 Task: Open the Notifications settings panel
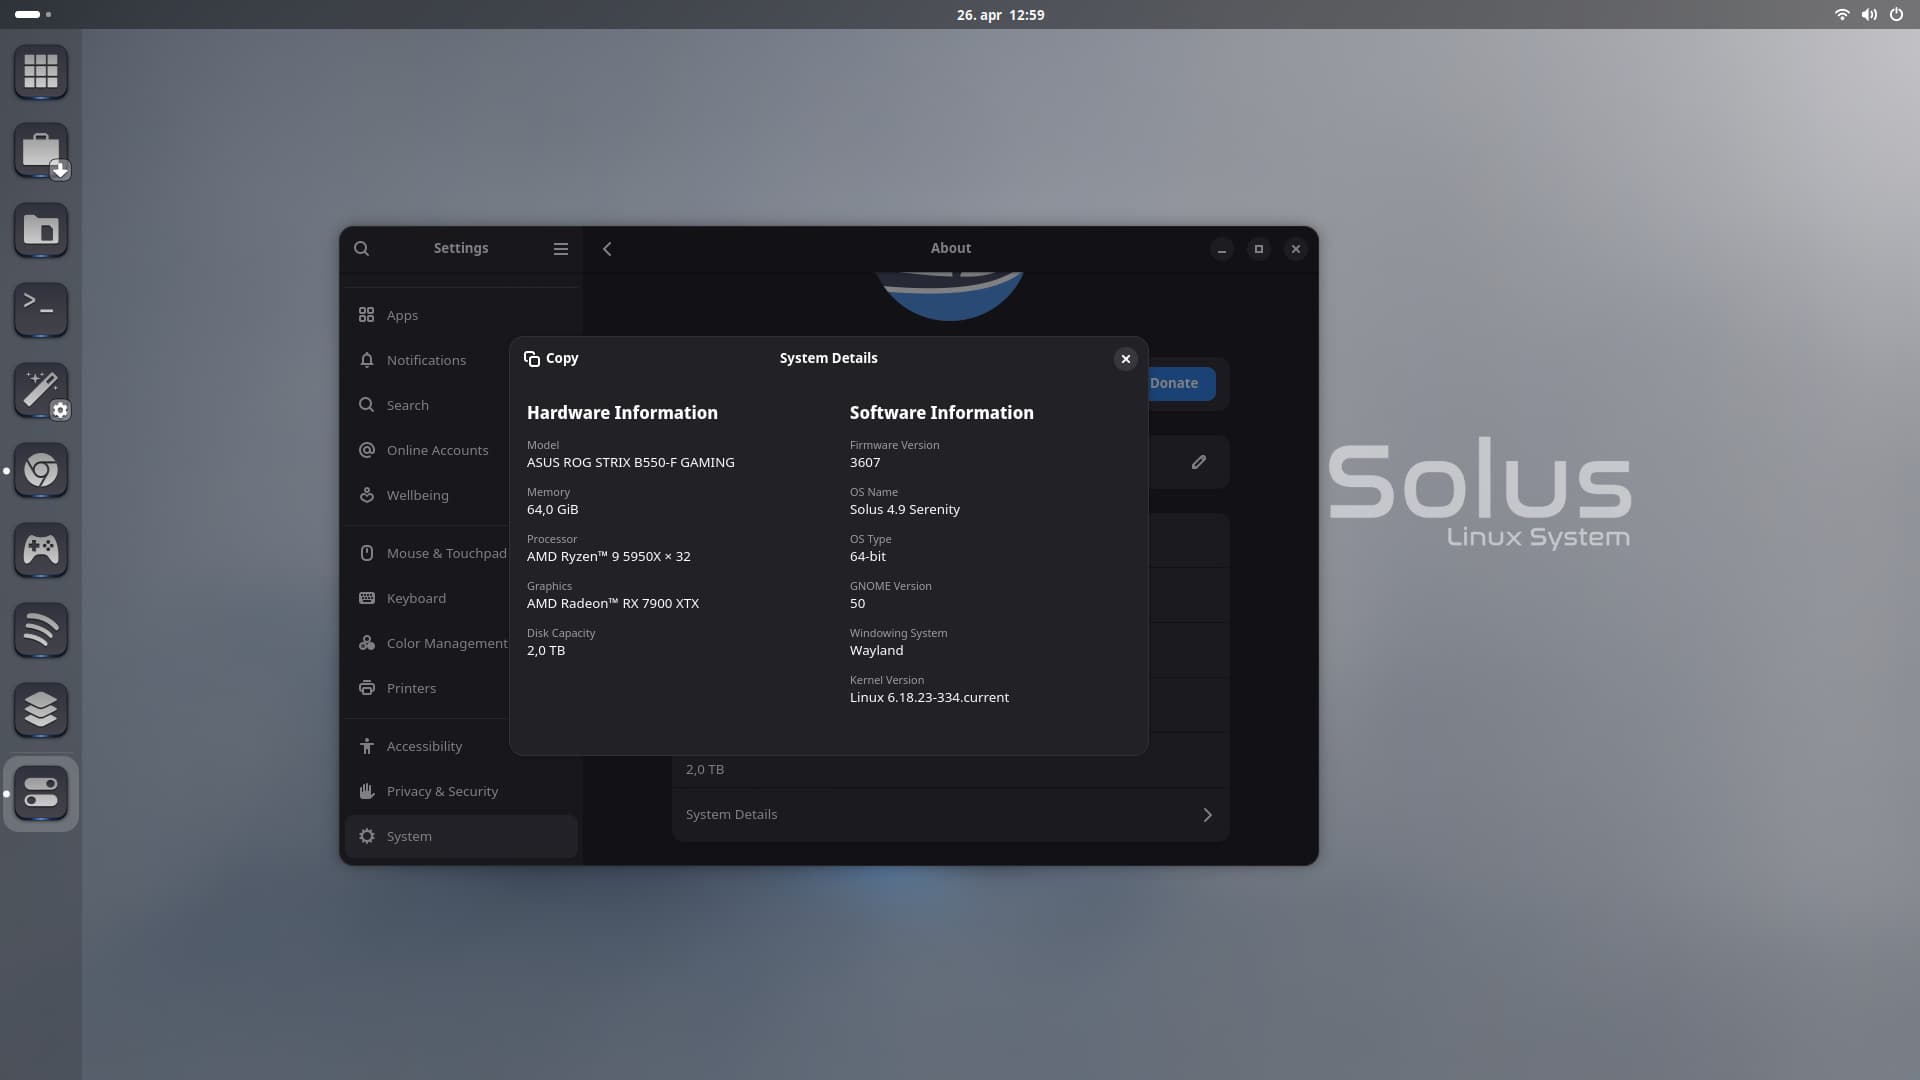[426, 360]
